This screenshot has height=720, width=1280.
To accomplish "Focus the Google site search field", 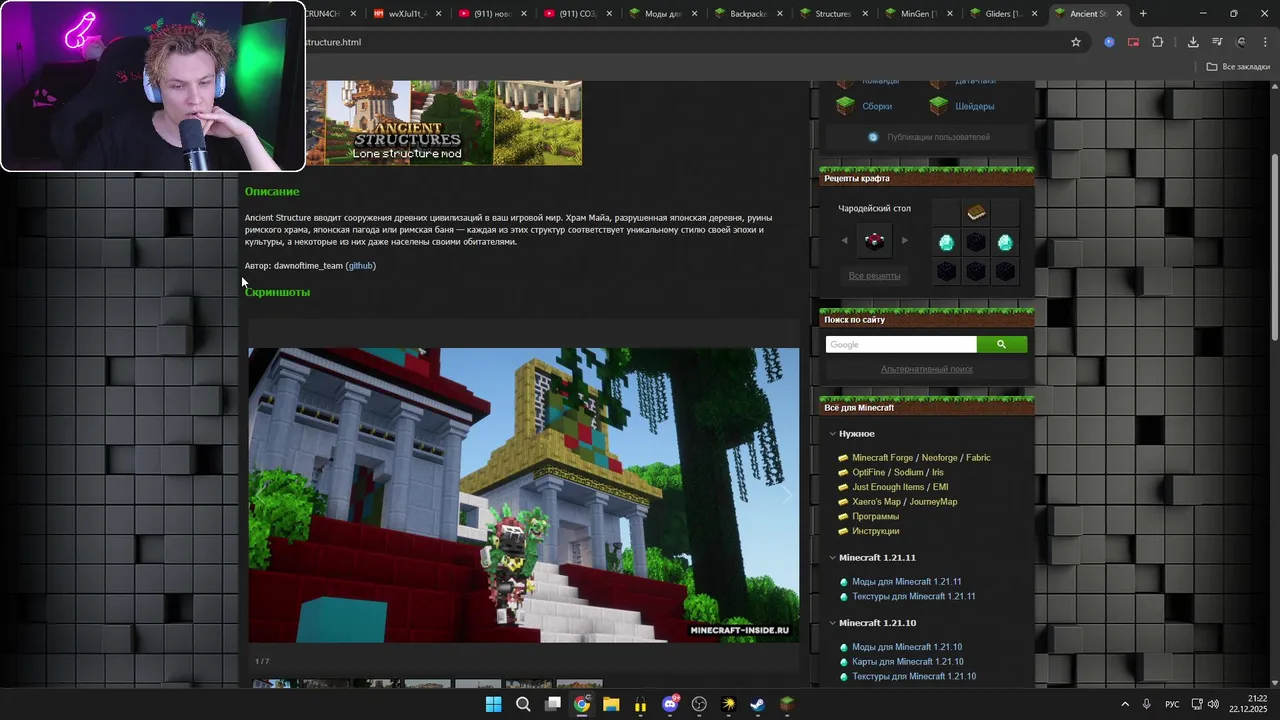I will tap(901, 344).
